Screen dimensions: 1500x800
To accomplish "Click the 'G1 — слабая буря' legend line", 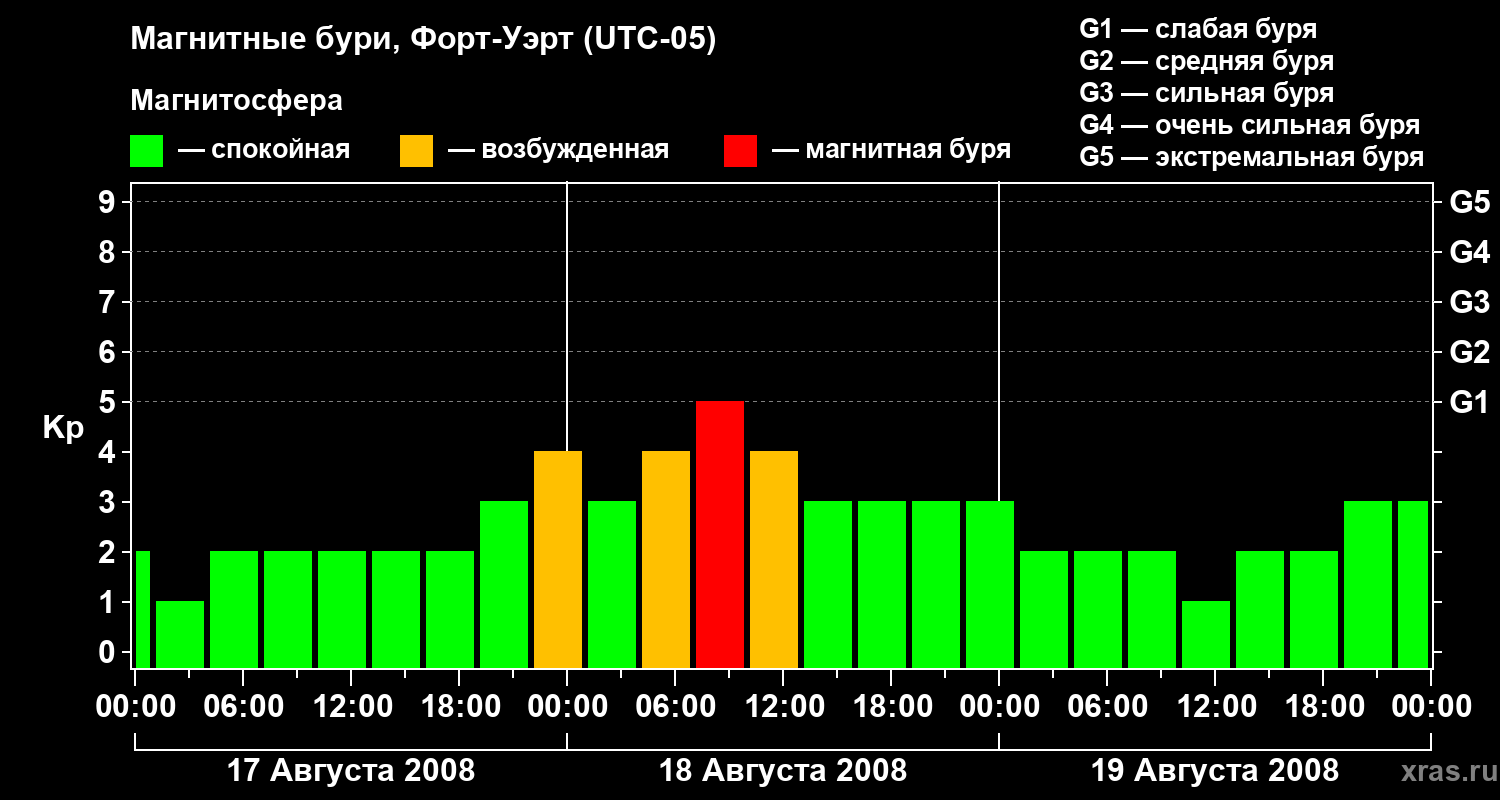I will (1198, 29).
